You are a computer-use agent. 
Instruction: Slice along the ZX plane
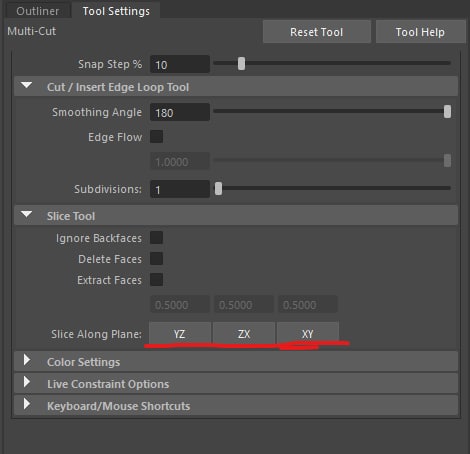click(x=244, y=334)
